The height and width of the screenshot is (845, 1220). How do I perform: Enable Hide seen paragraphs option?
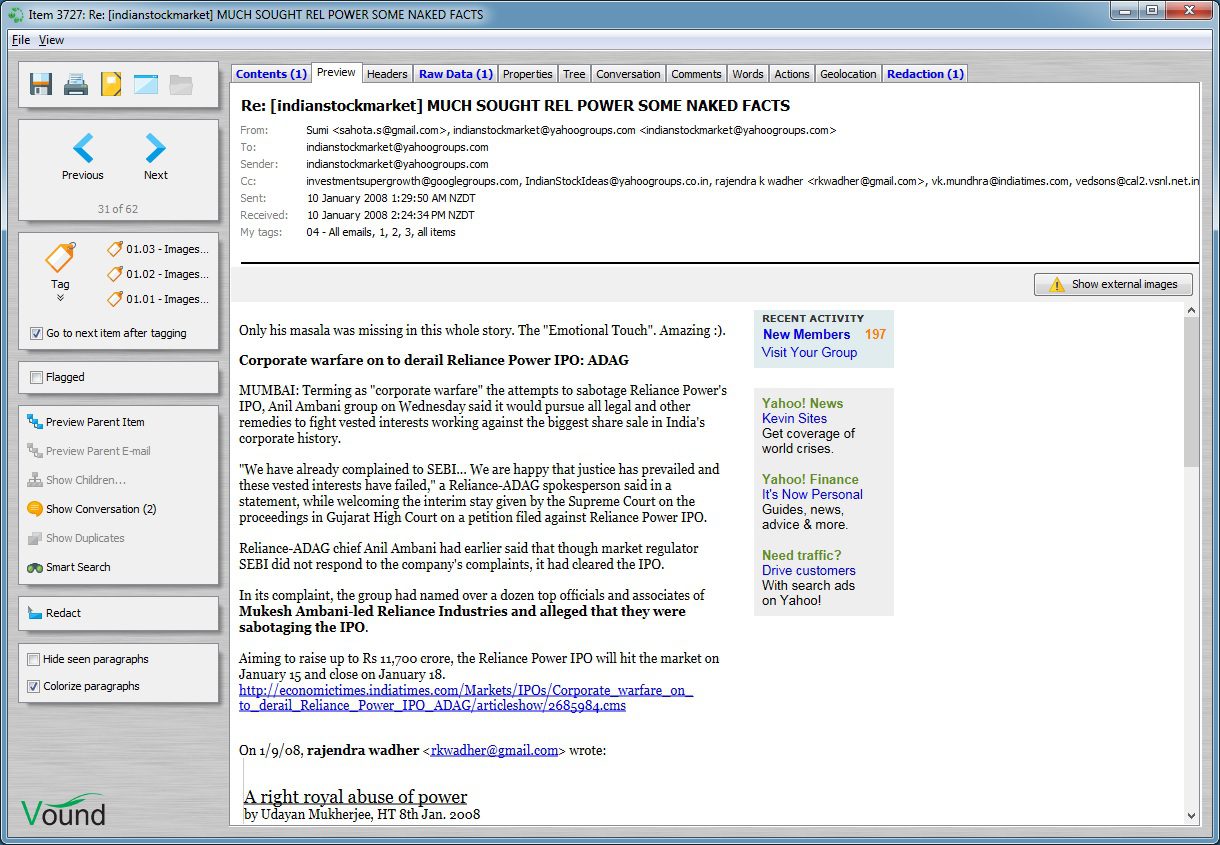34,660
